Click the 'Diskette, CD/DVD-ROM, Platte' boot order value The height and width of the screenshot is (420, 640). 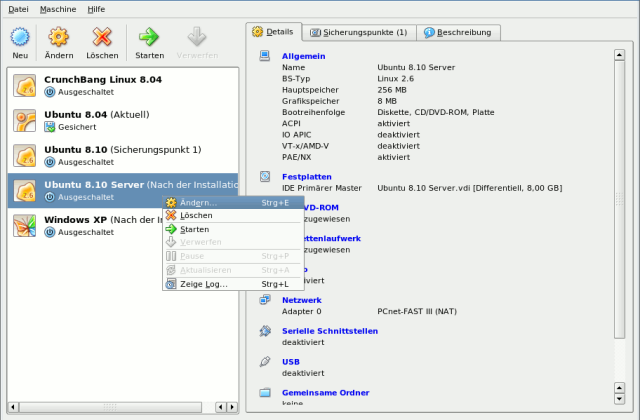pyautogui.click(x=436, y=112)
